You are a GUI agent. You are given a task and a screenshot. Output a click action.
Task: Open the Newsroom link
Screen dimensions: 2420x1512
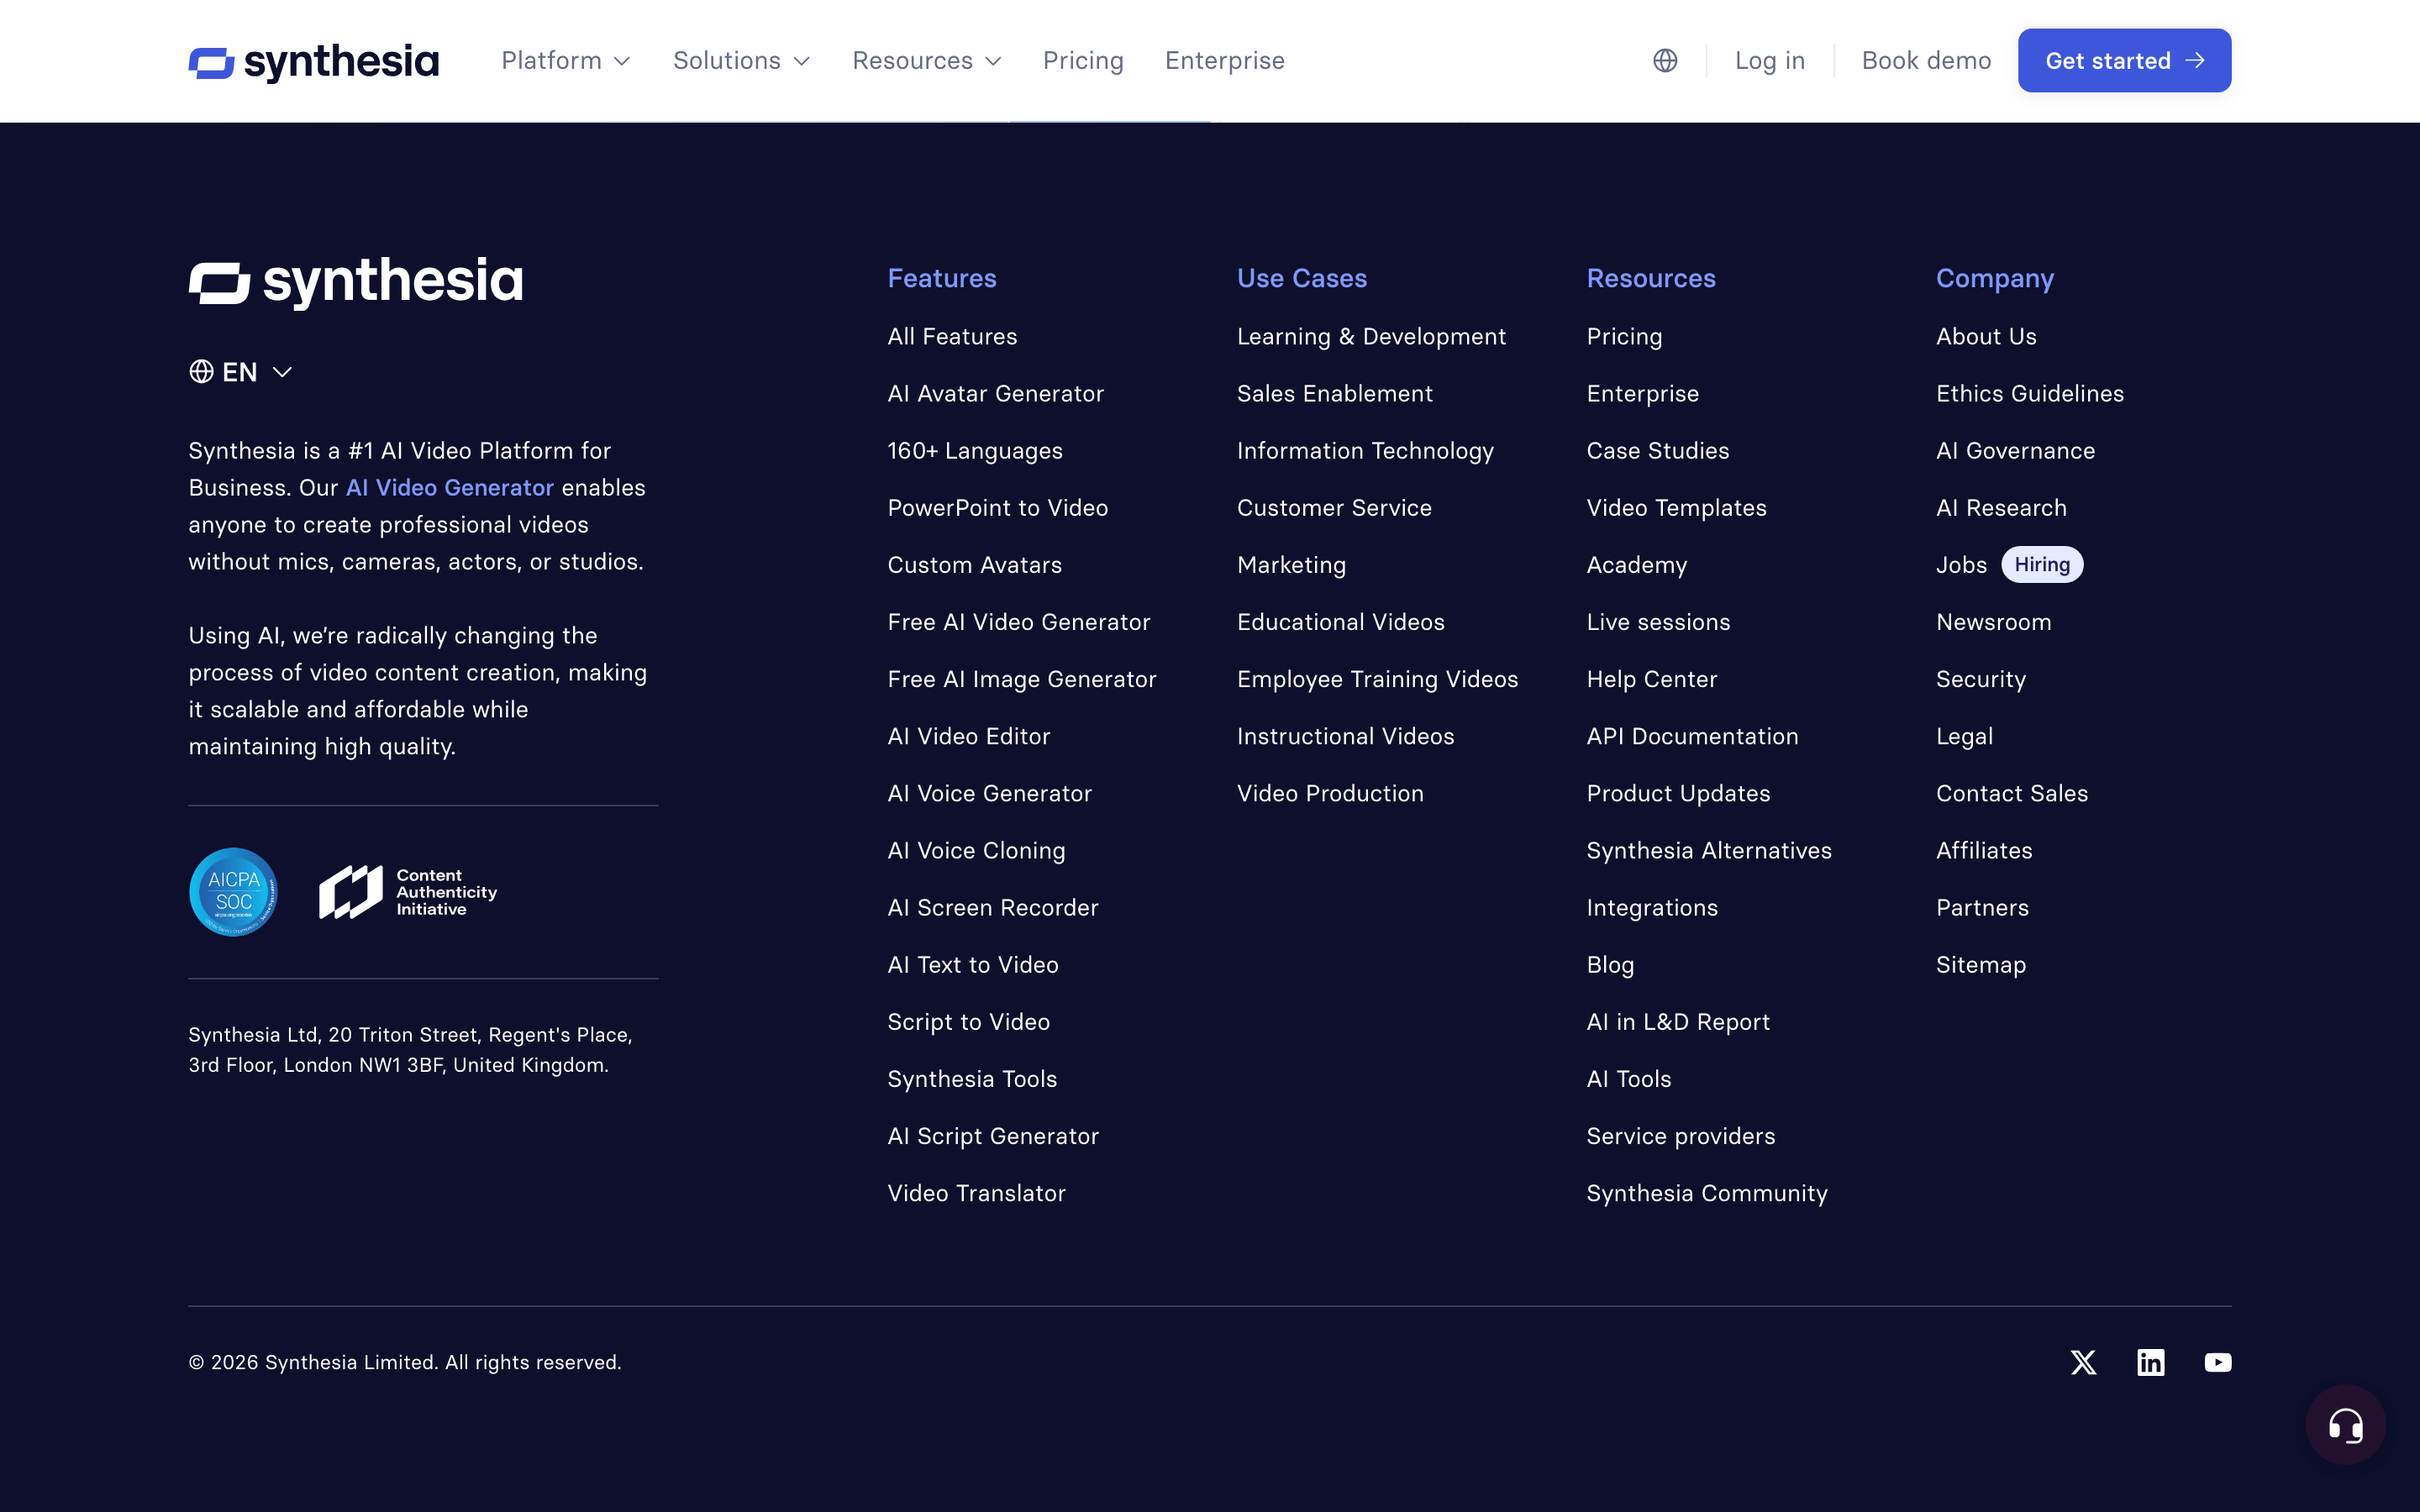1993,622
